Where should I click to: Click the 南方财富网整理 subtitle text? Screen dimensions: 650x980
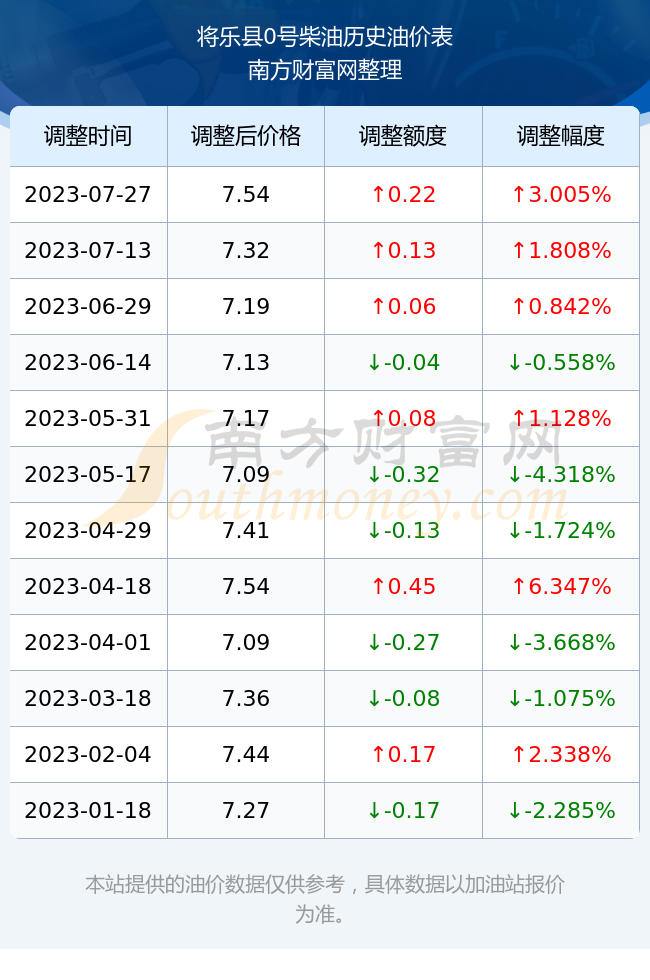pos(325,70)
